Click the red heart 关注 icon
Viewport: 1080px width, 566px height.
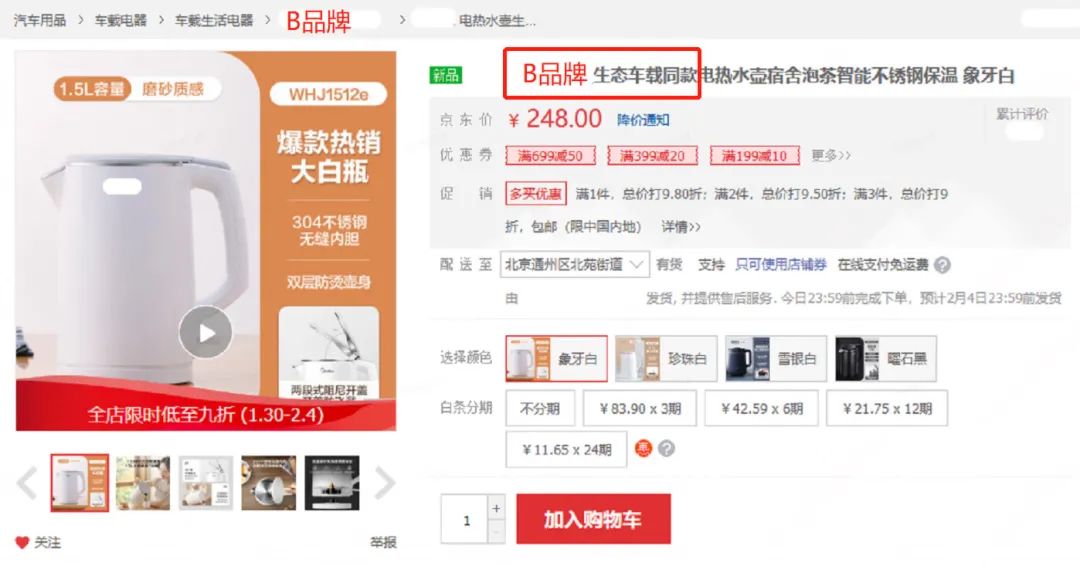tap(22, 543)
